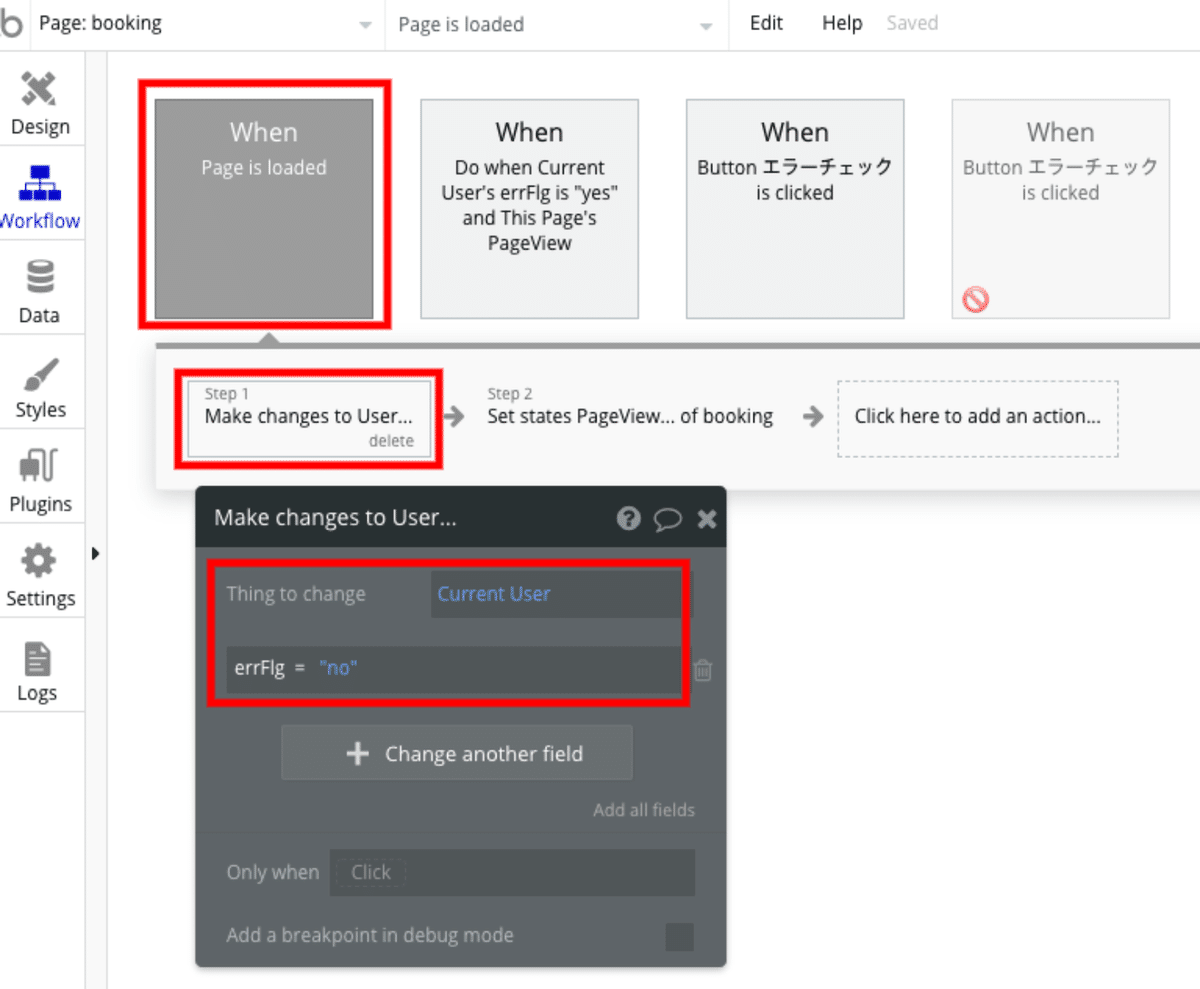Viewport: 1200px width, 989px height.
Task: Open the Edit menu
Action: coord(766,23)
